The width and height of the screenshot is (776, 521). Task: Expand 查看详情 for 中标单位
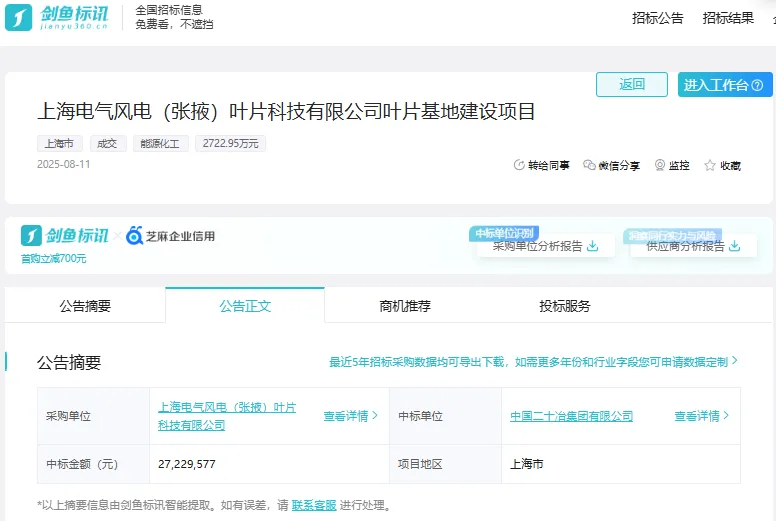(701, 416)
